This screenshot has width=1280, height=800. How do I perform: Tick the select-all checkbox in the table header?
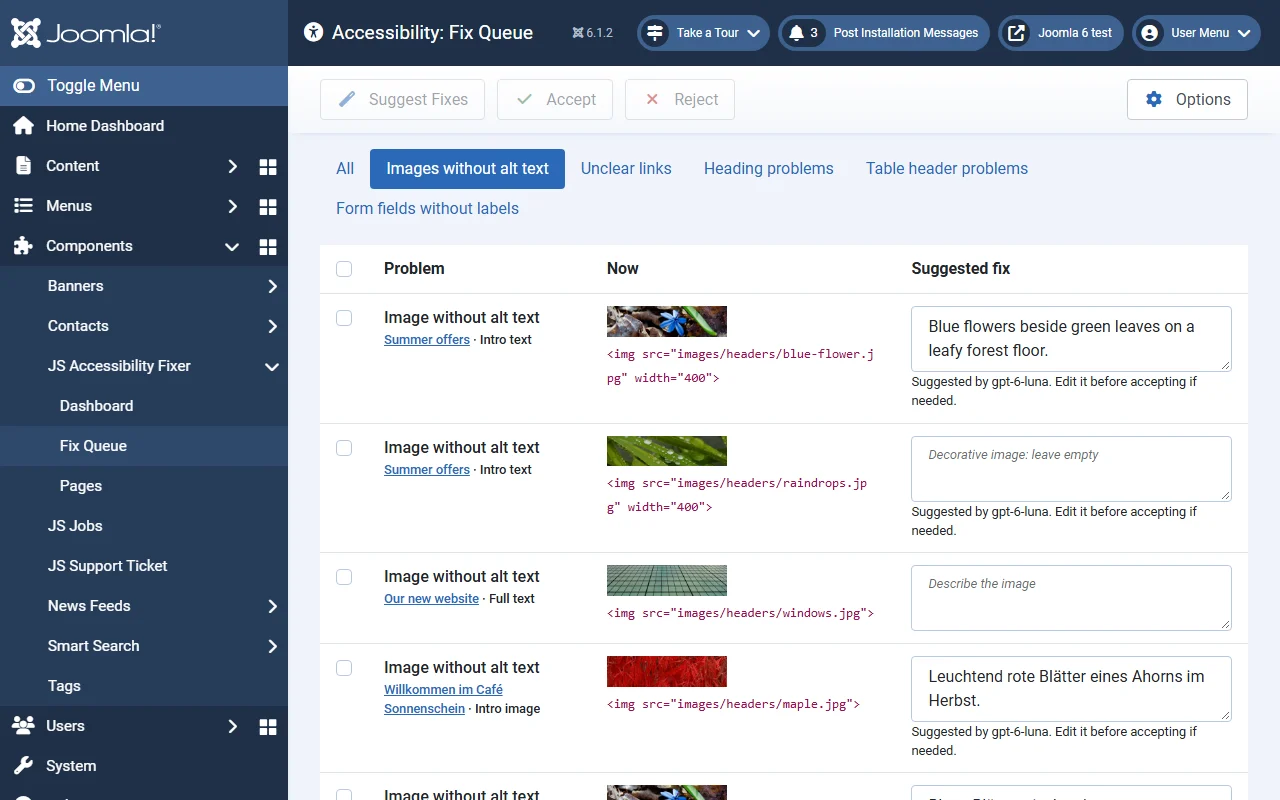344,269
